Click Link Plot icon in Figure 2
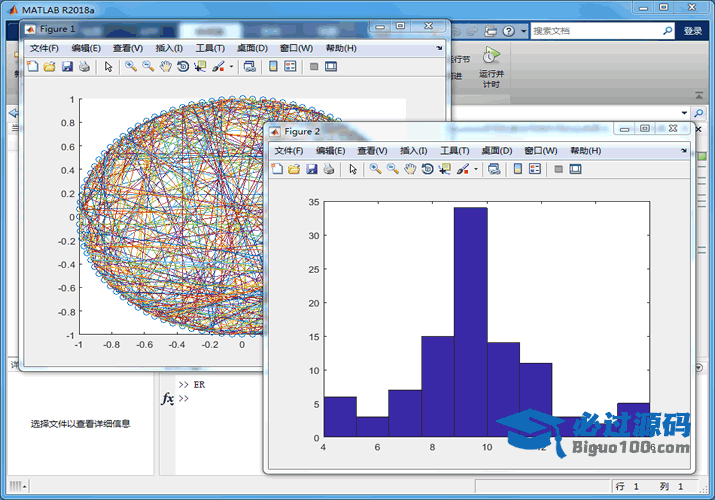The height and width of the screenshot is (500, 715). coord(494,169)
